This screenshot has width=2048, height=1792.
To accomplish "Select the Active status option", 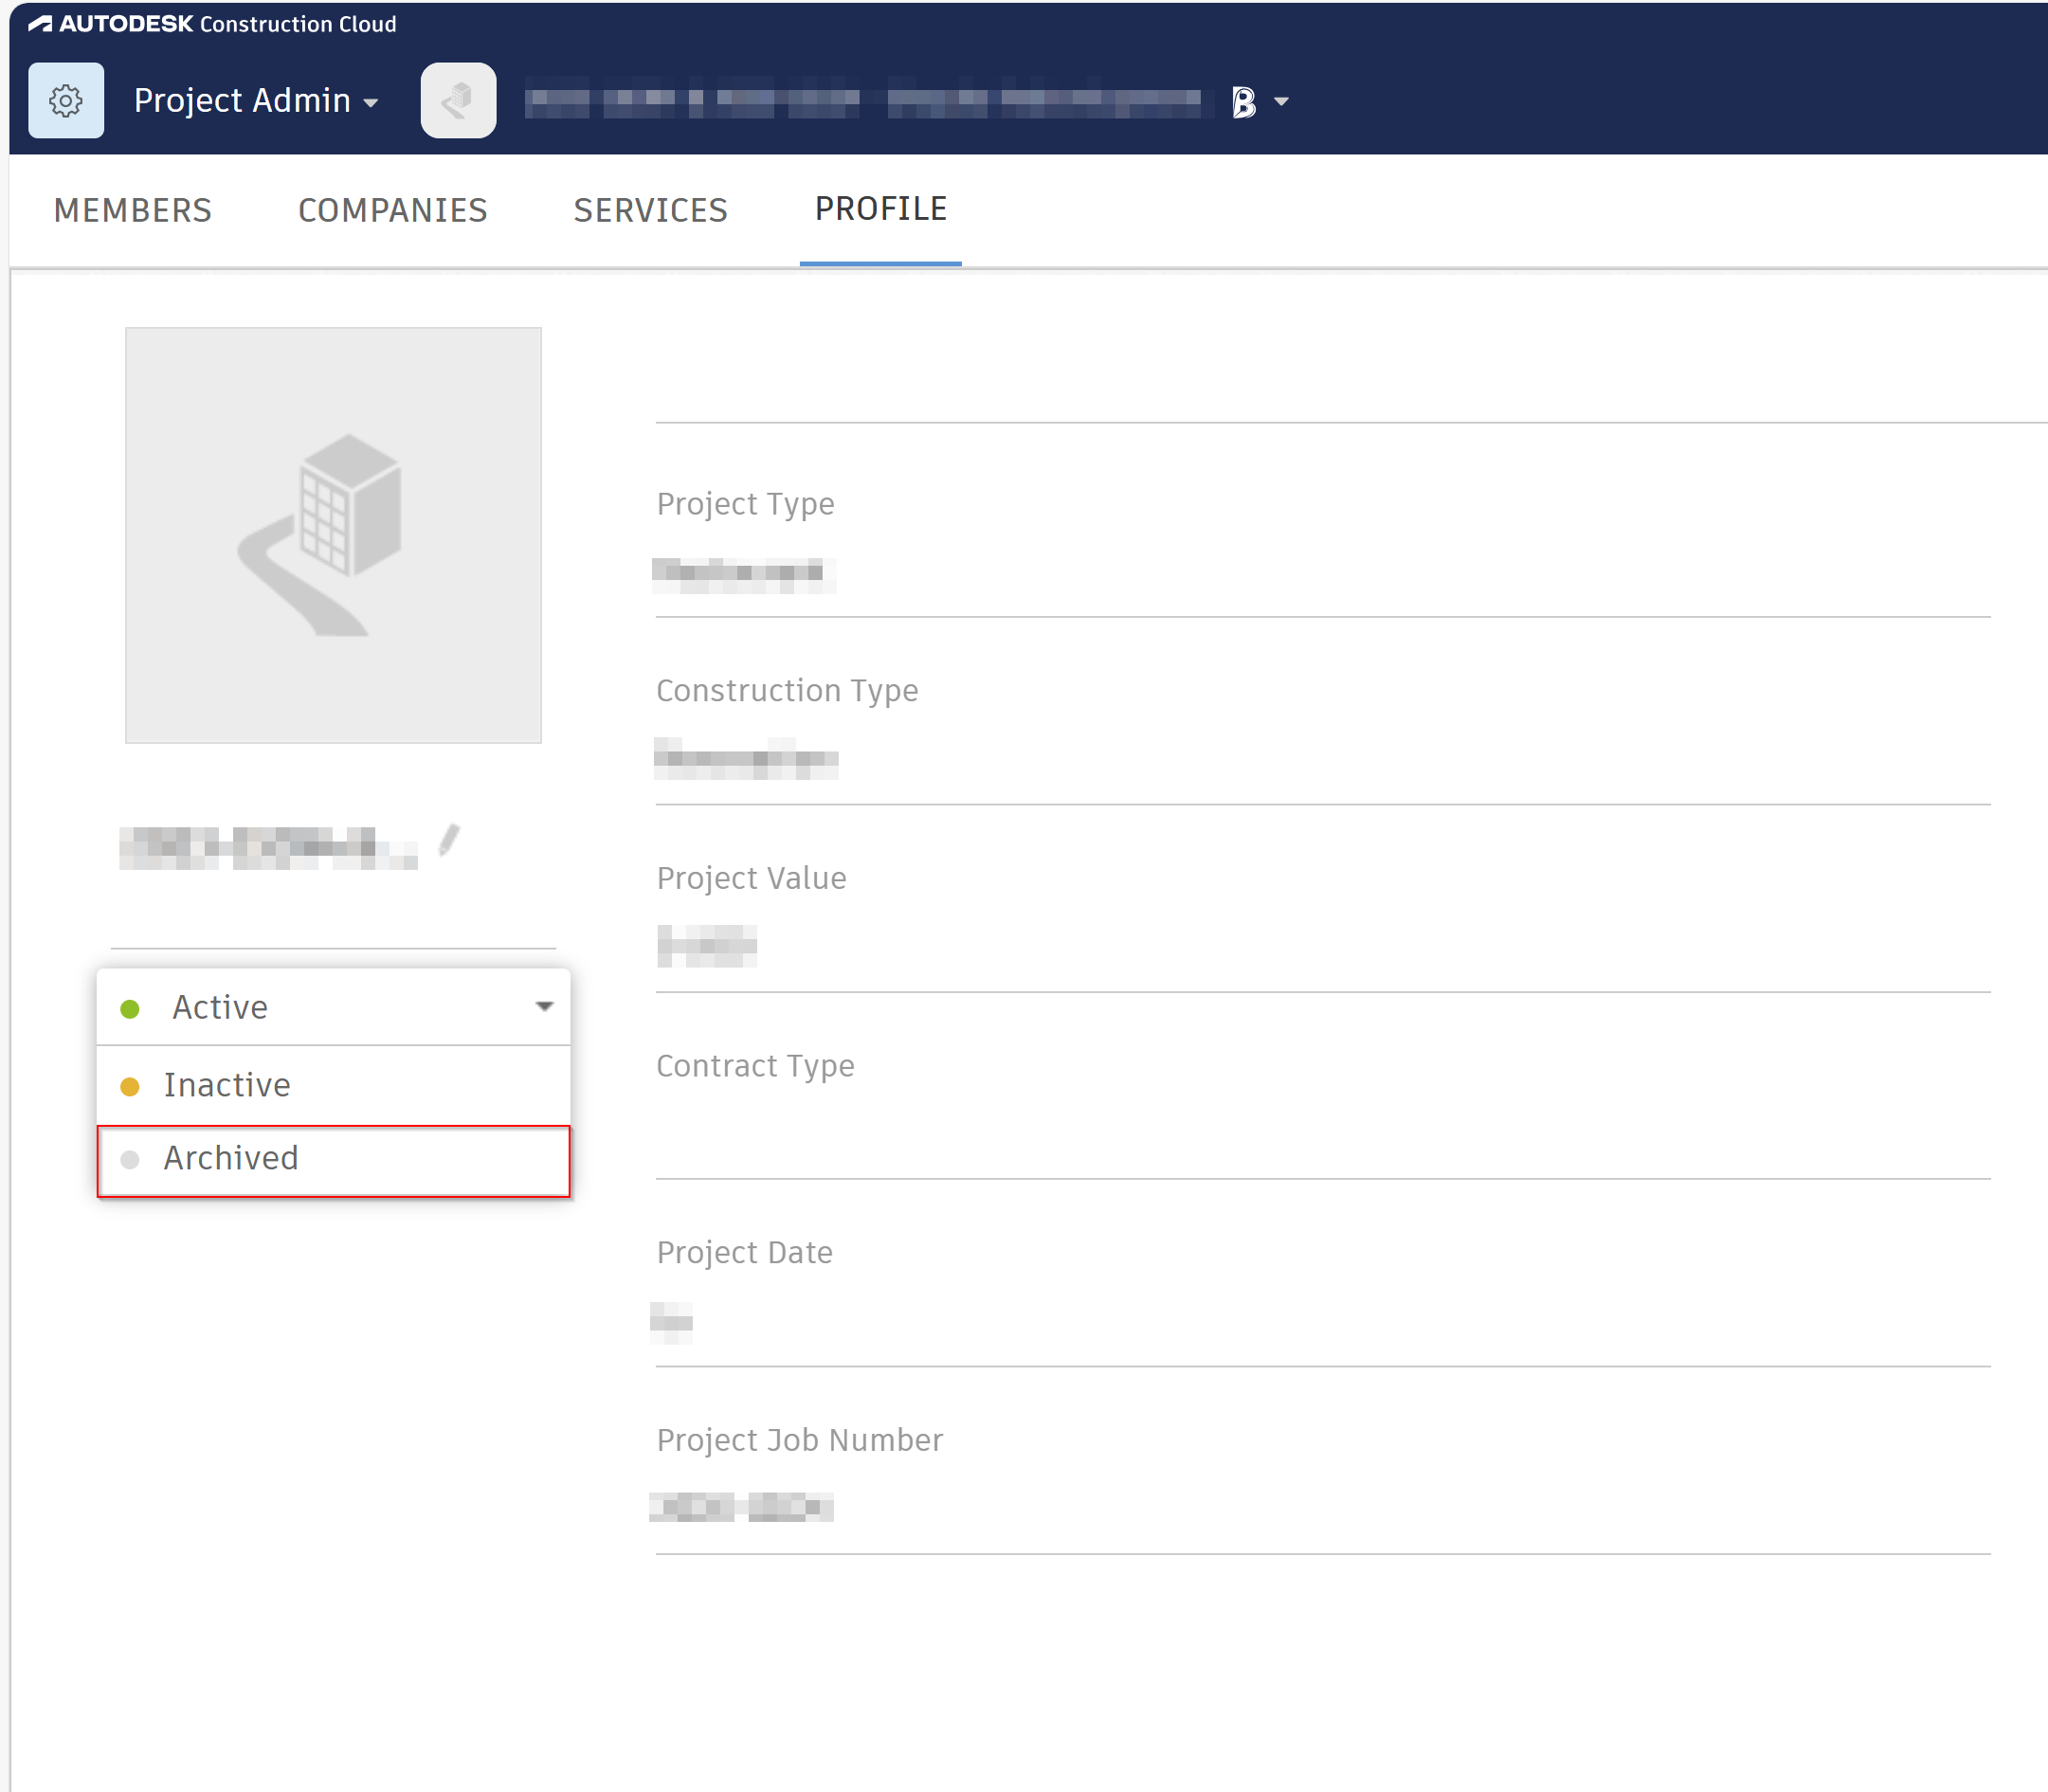I will (x=220, y=1007).
